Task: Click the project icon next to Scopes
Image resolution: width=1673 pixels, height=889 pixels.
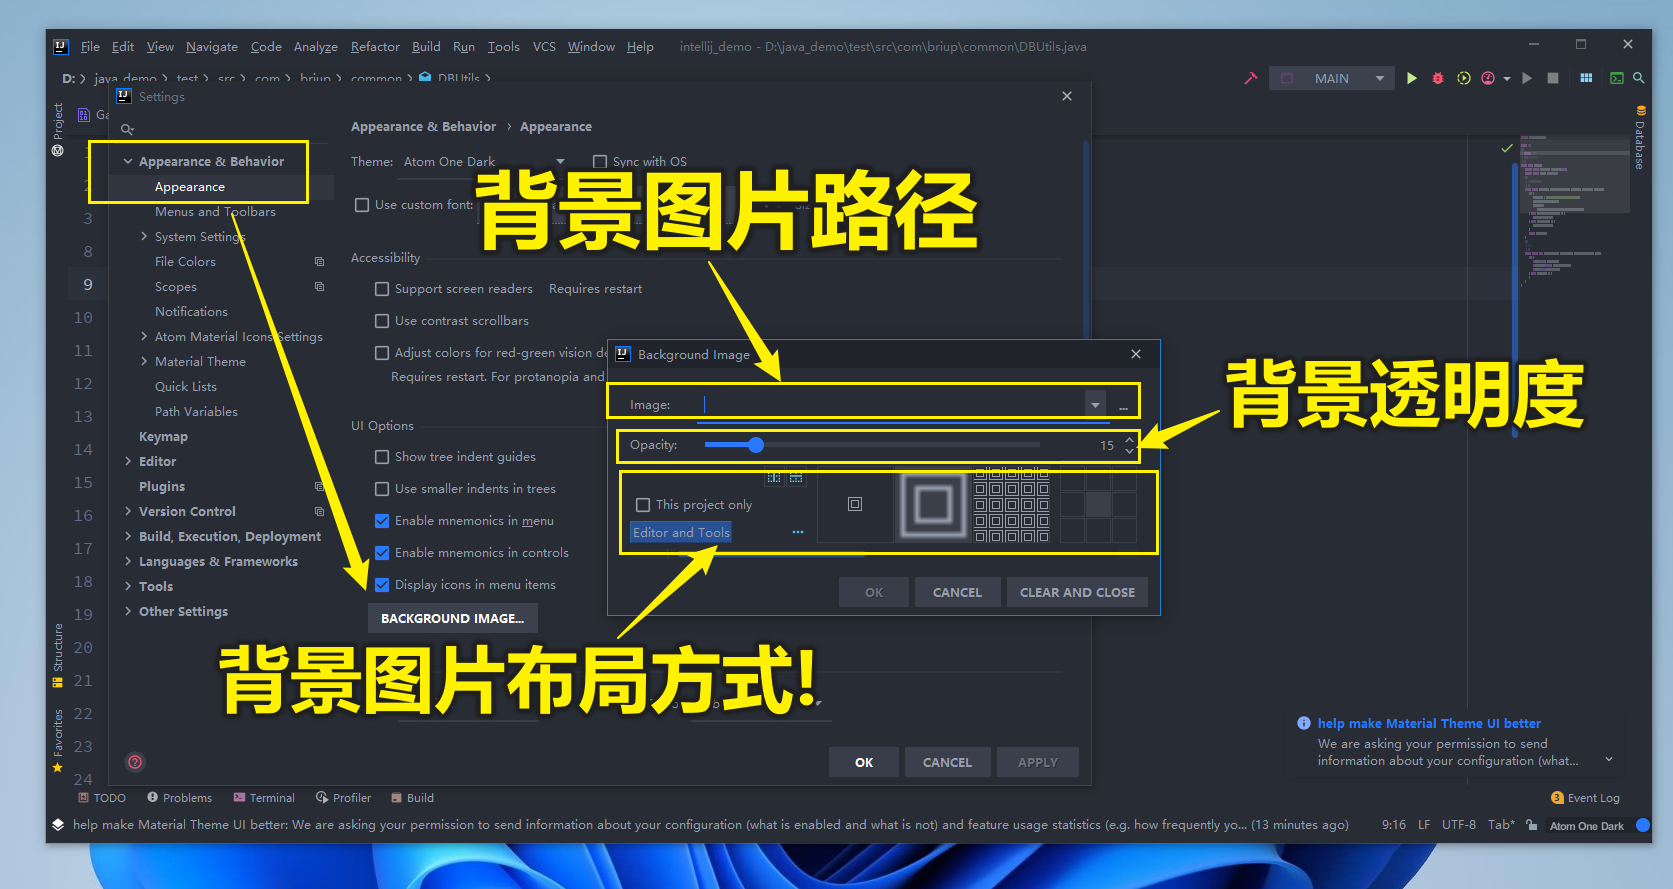Action: (320, 287)
